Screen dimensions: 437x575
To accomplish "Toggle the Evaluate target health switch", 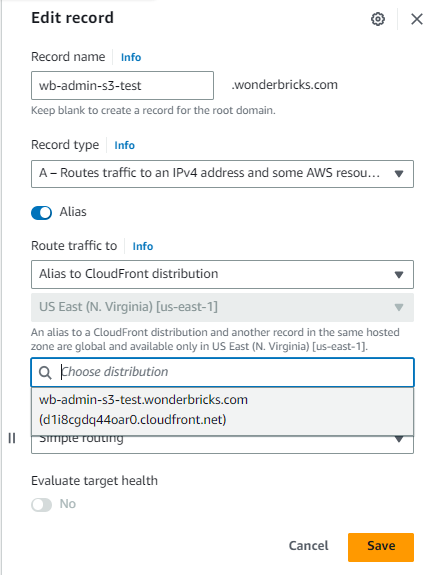I will click(41, 505).
